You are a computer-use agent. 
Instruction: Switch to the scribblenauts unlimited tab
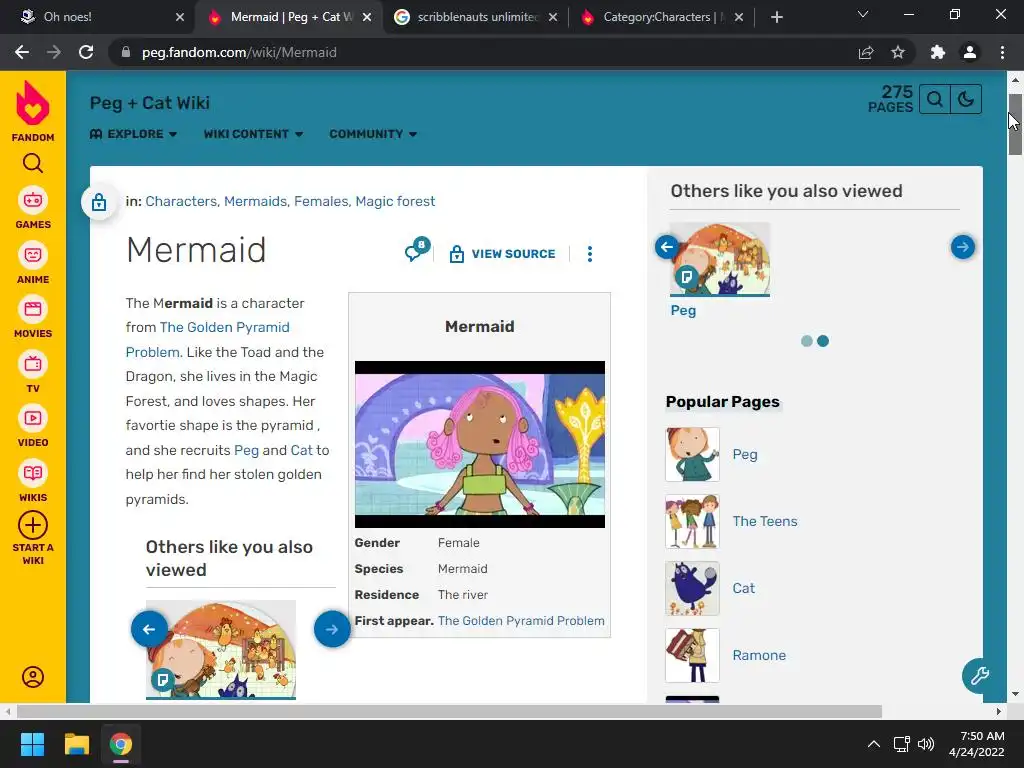coord(477,17)
